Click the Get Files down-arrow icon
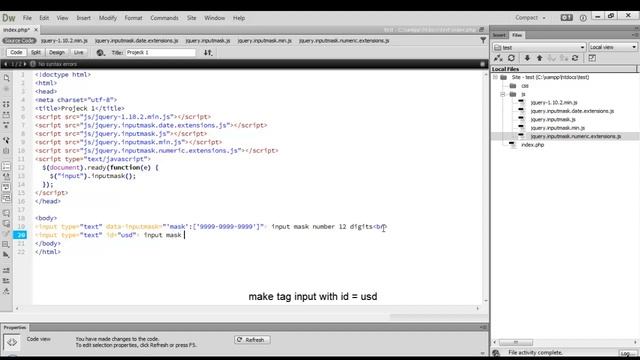This screenshot has width=640, height=360. 527,58
